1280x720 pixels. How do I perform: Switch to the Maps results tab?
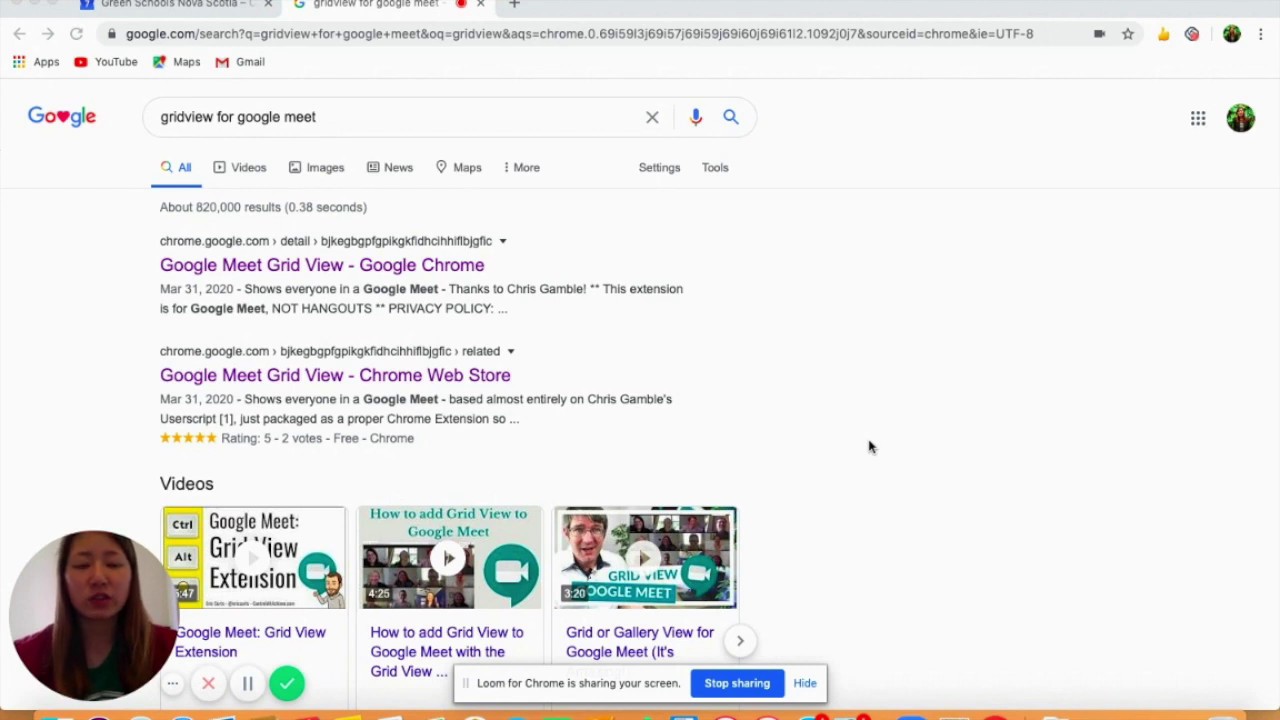tap(458, 168)
